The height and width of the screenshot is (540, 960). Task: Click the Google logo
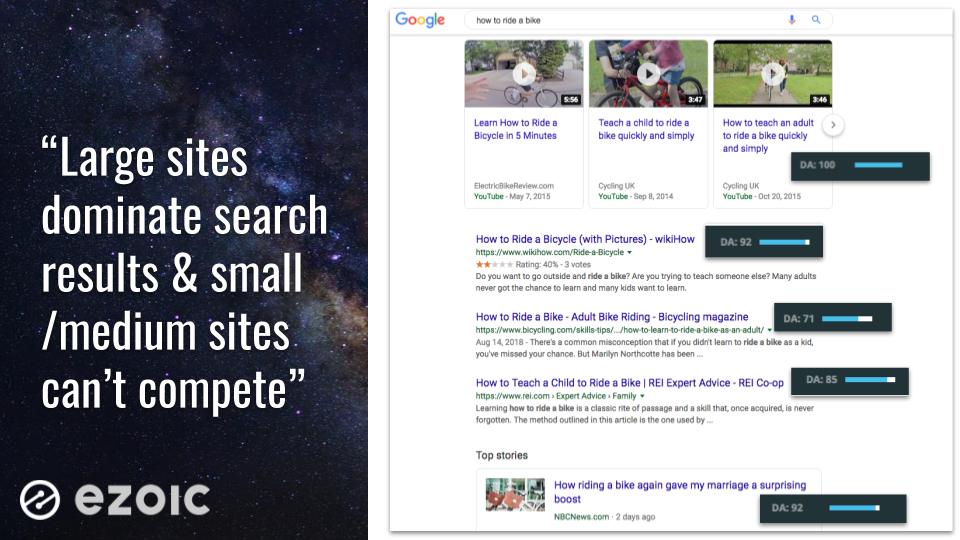(420, 20)
